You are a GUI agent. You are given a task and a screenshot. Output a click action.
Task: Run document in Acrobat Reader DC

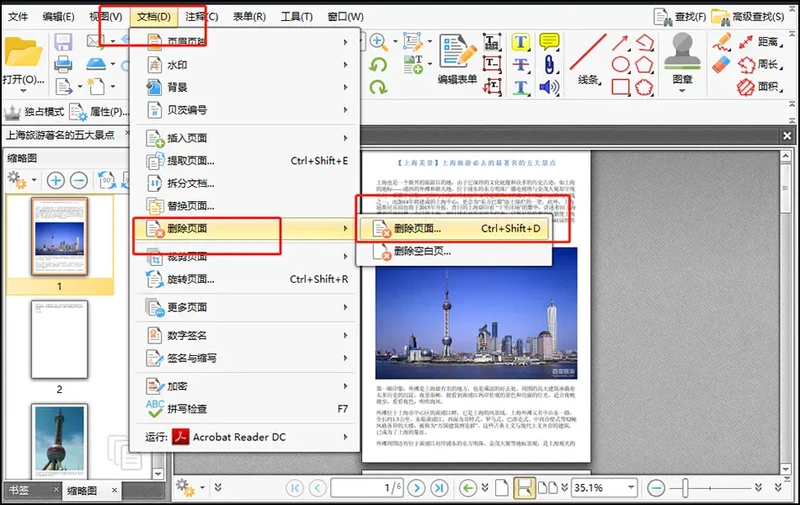tap(247, 437)
